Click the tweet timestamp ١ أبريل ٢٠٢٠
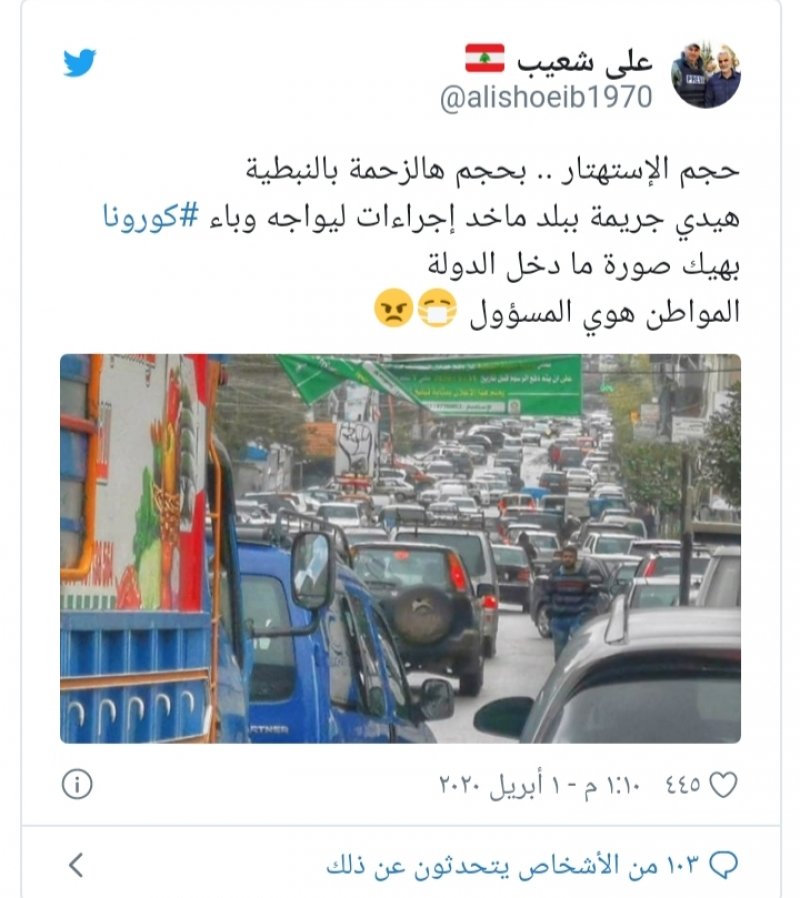The image size is (800, 898). pos(538,785)
